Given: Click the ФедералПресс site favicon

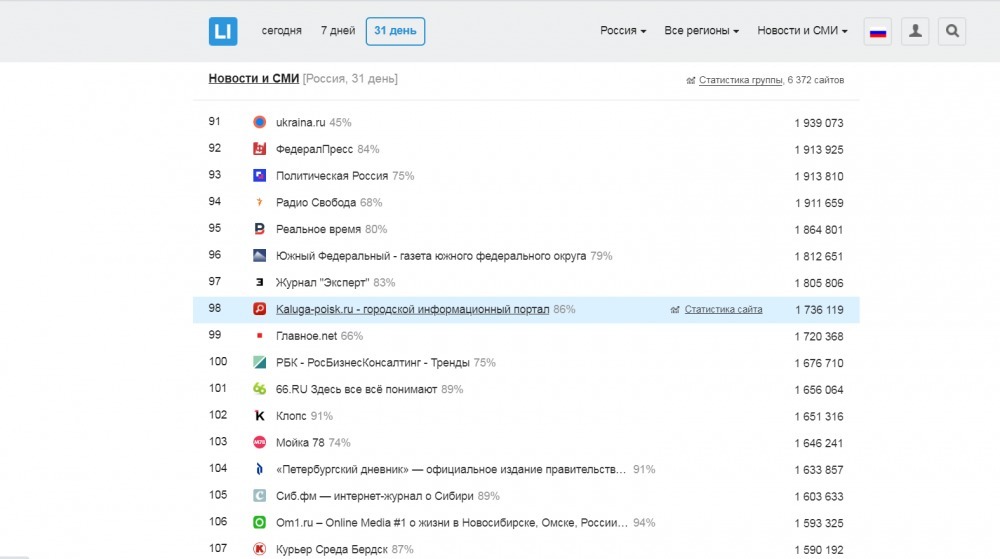Looking at the screenshot, I should coord(260,149).
